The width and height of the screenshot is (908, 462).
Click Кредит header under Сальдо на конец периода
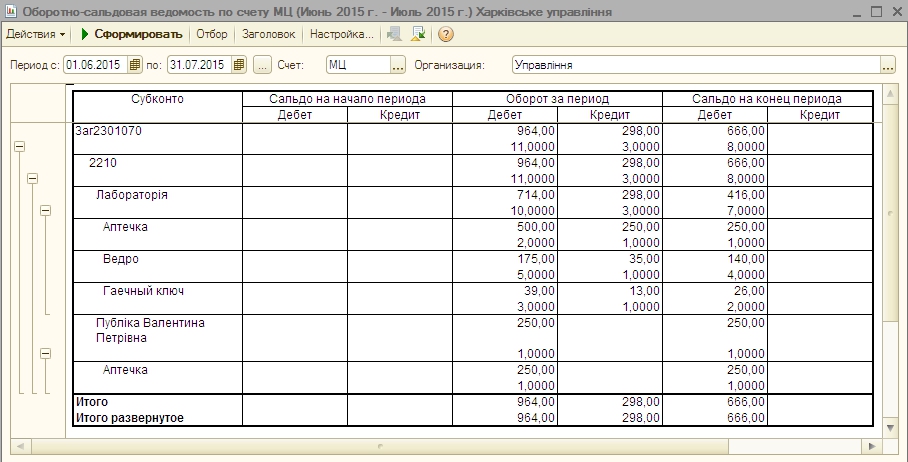tap(819, 115)
